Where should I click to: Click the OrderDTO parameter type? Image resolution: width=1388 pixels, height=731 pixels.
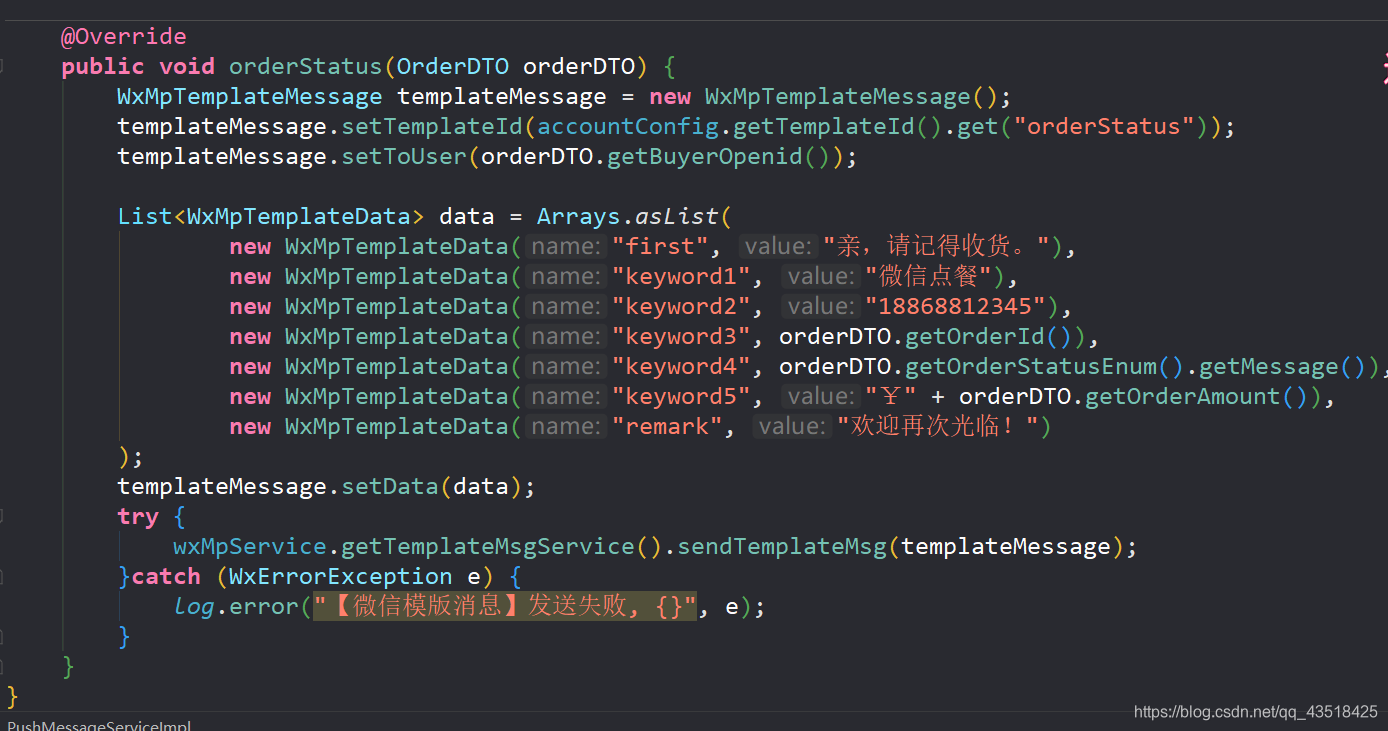pyautogui.click(x=453, y=67)
